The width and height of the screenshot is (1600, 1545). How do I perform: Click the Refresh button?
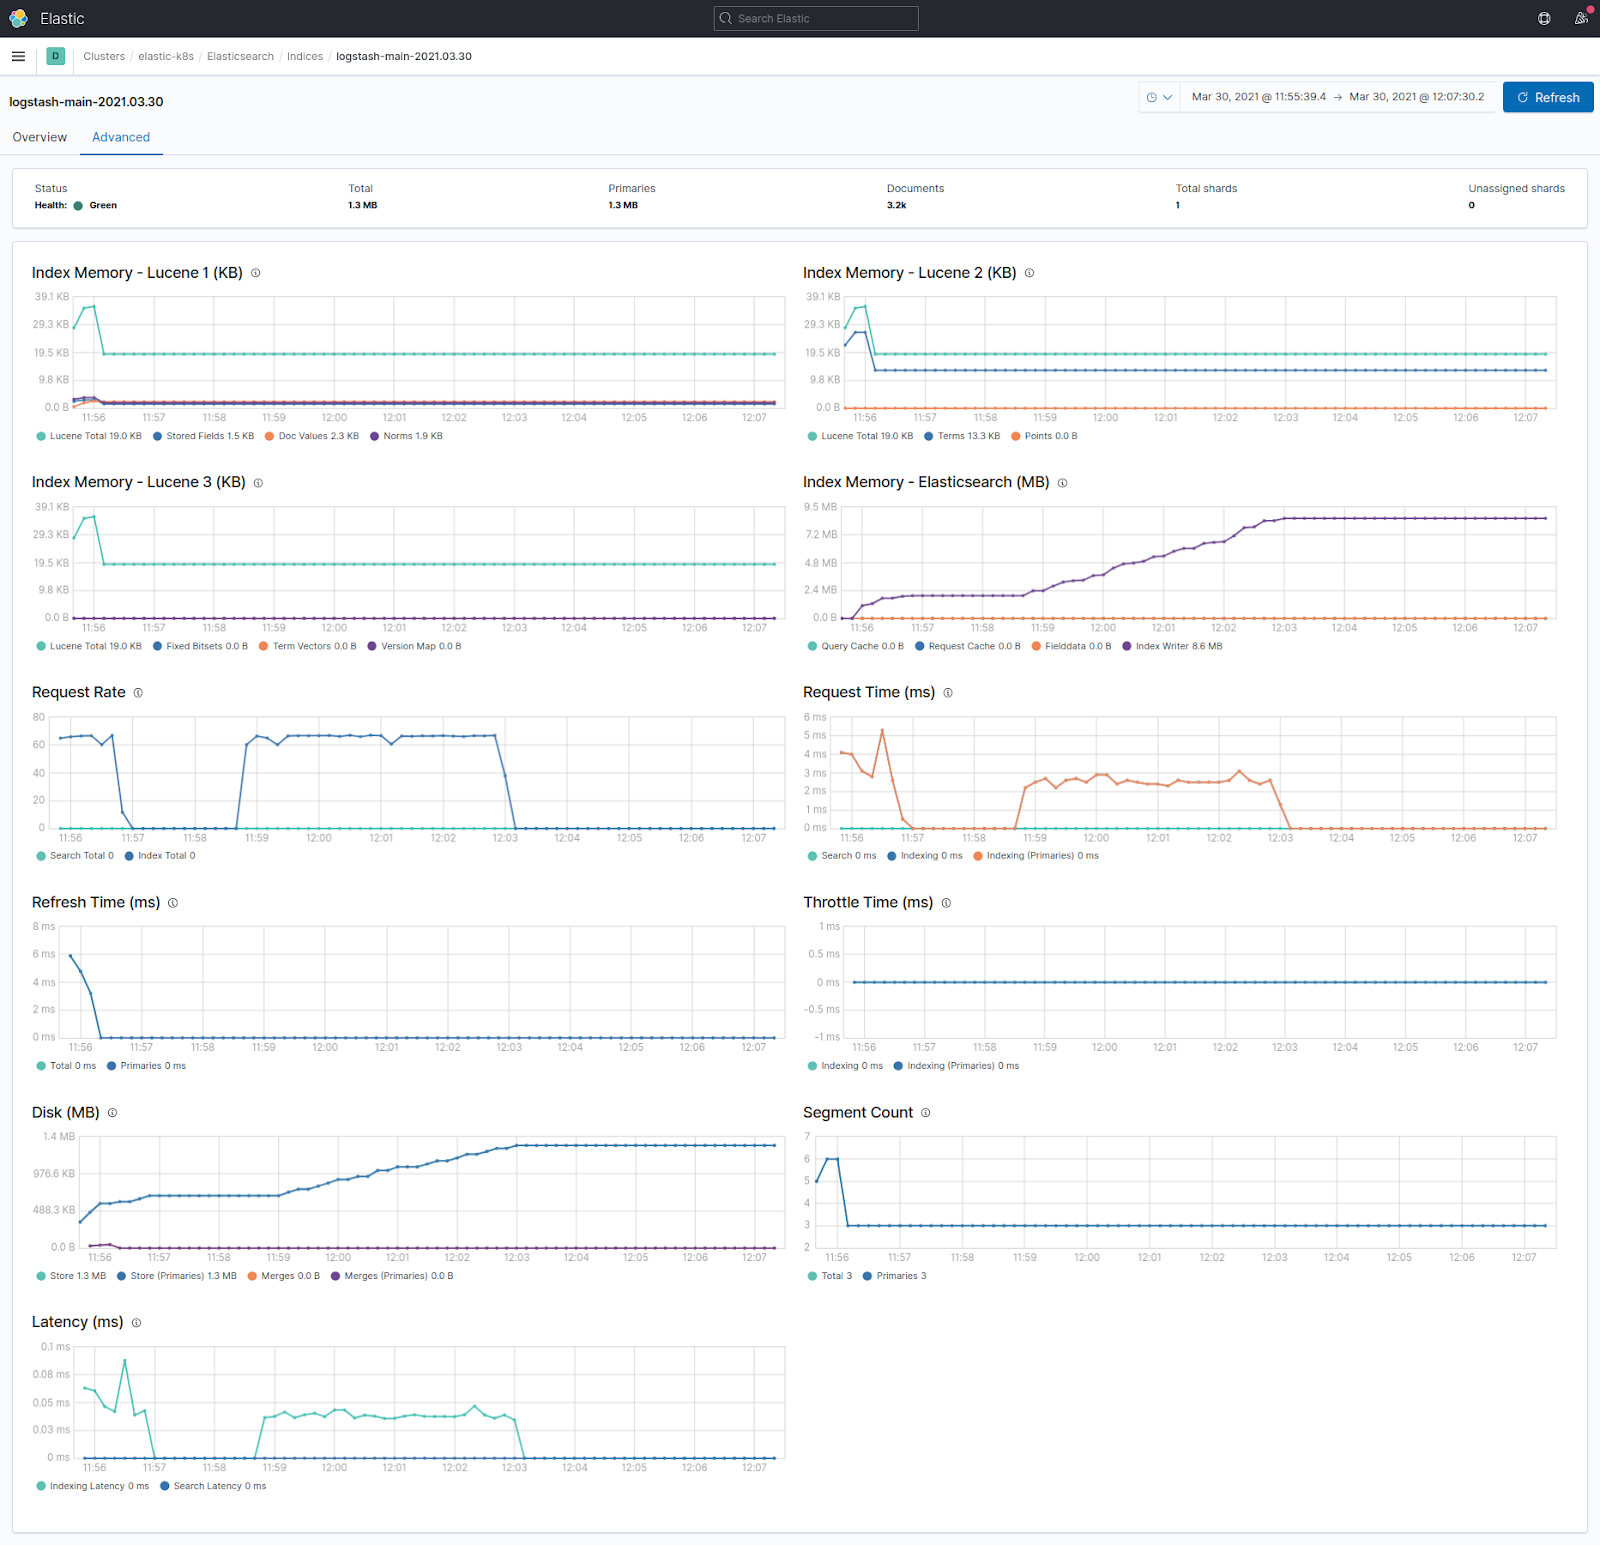click(x=1547, y=97)
